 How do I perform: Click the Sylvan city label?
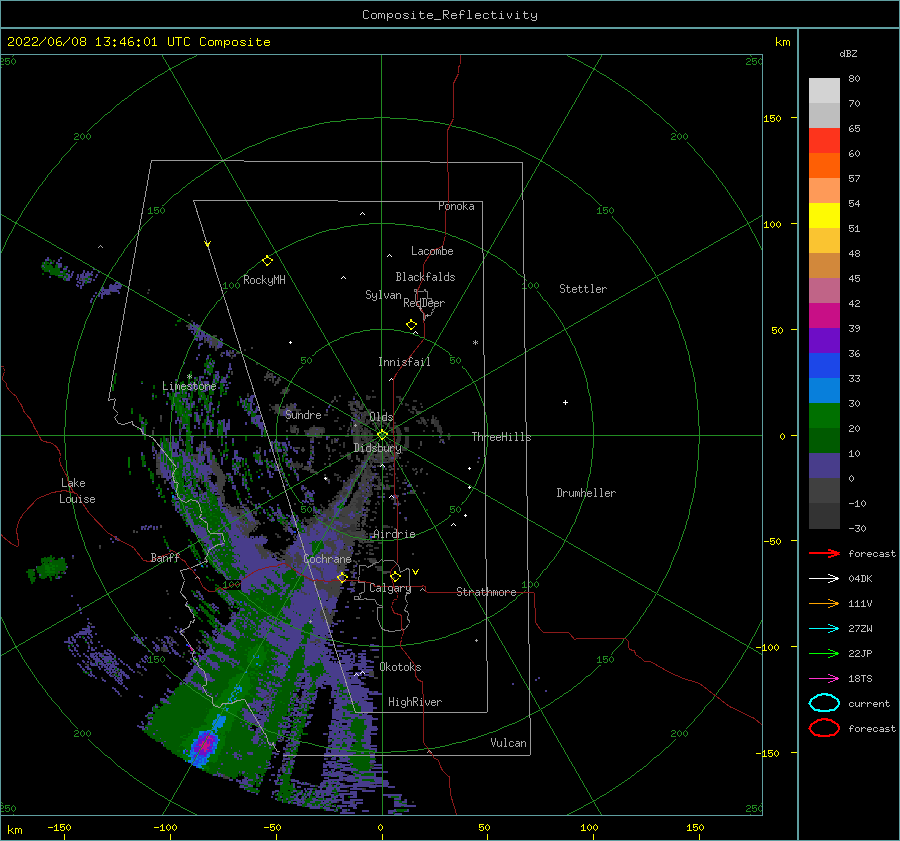point(383,295)
